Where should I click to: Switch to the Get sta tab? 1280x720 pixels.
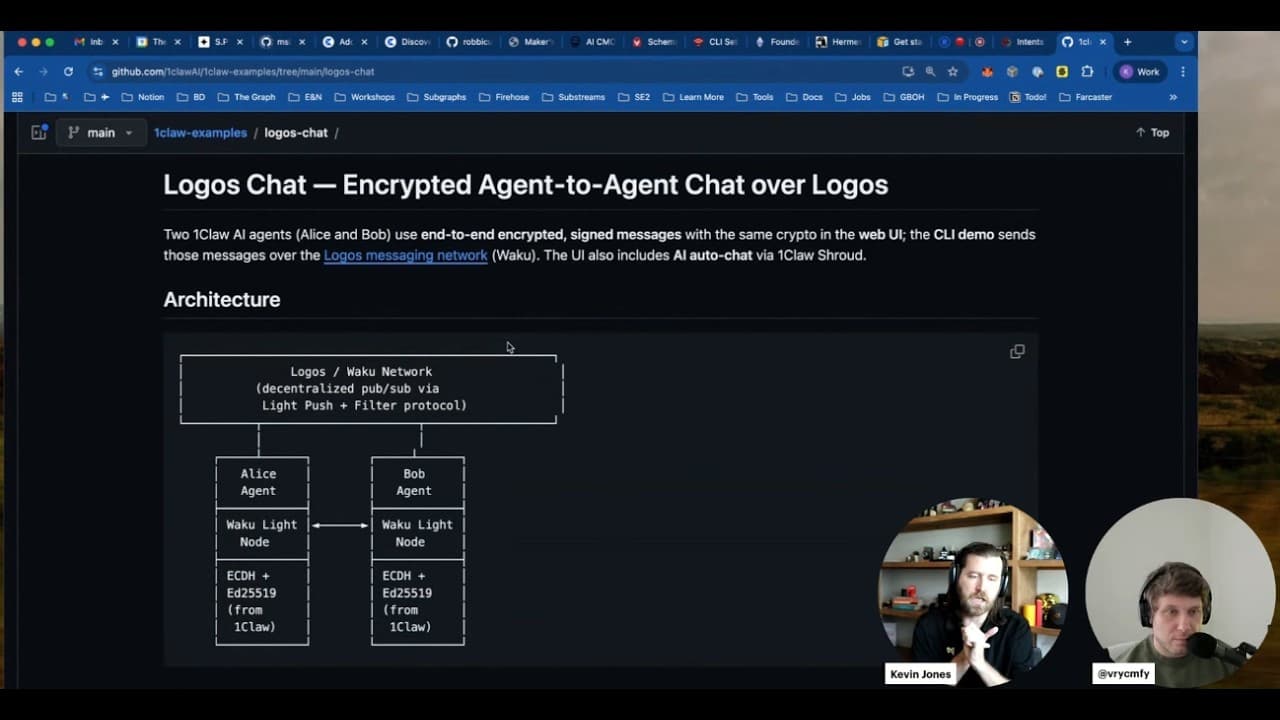point(900,42)
